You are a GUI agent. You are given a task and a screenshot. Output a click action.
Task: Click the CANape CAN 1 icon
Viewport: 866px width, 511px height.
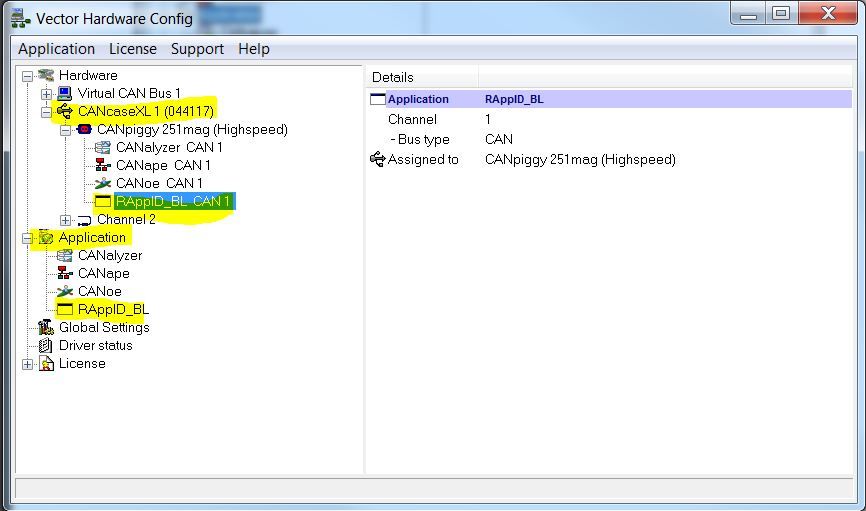click(103, 165)
